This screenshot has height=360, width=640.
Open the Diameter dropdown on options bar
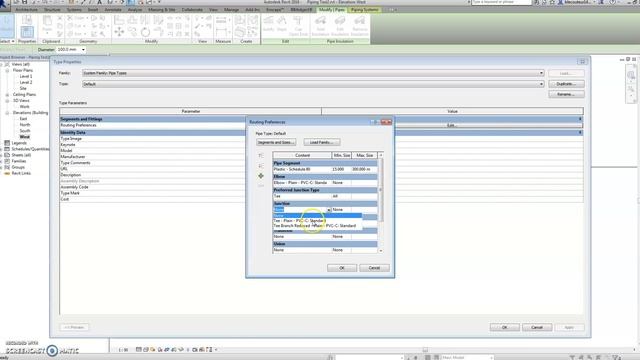coord(83,50)
